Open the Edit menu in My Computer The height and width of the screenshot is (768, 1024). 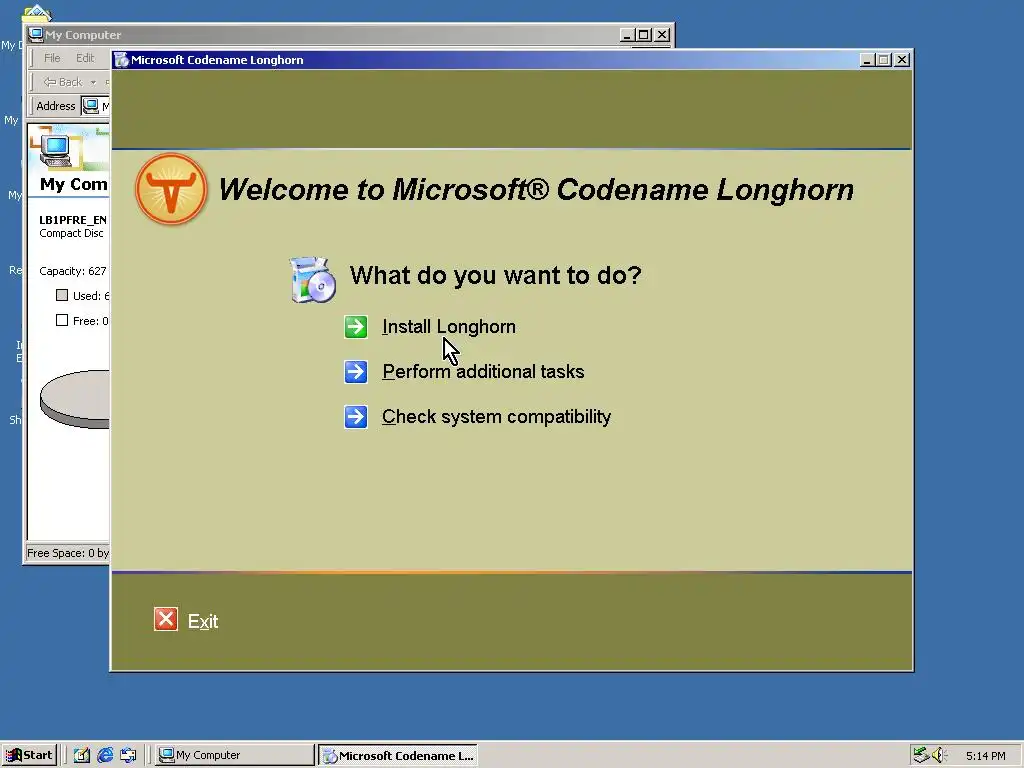coord(85,58)
